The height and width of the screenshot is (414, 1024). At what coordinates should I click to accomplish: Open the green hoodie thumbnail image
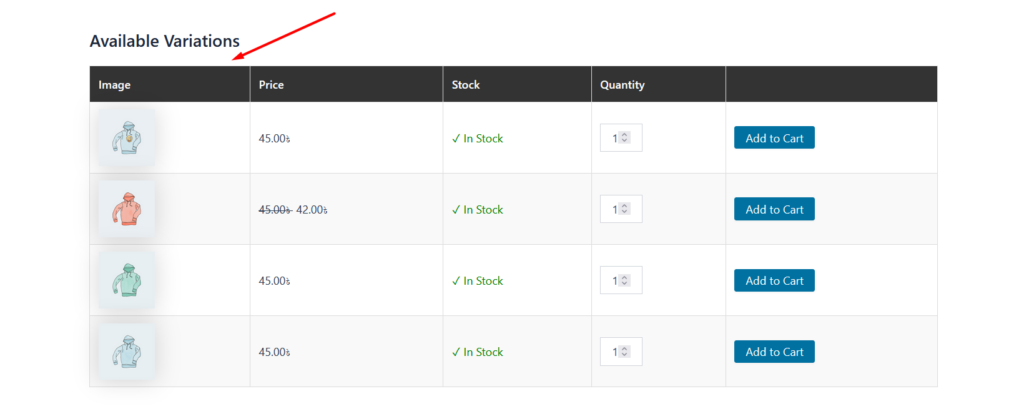[x=126, y=280]
